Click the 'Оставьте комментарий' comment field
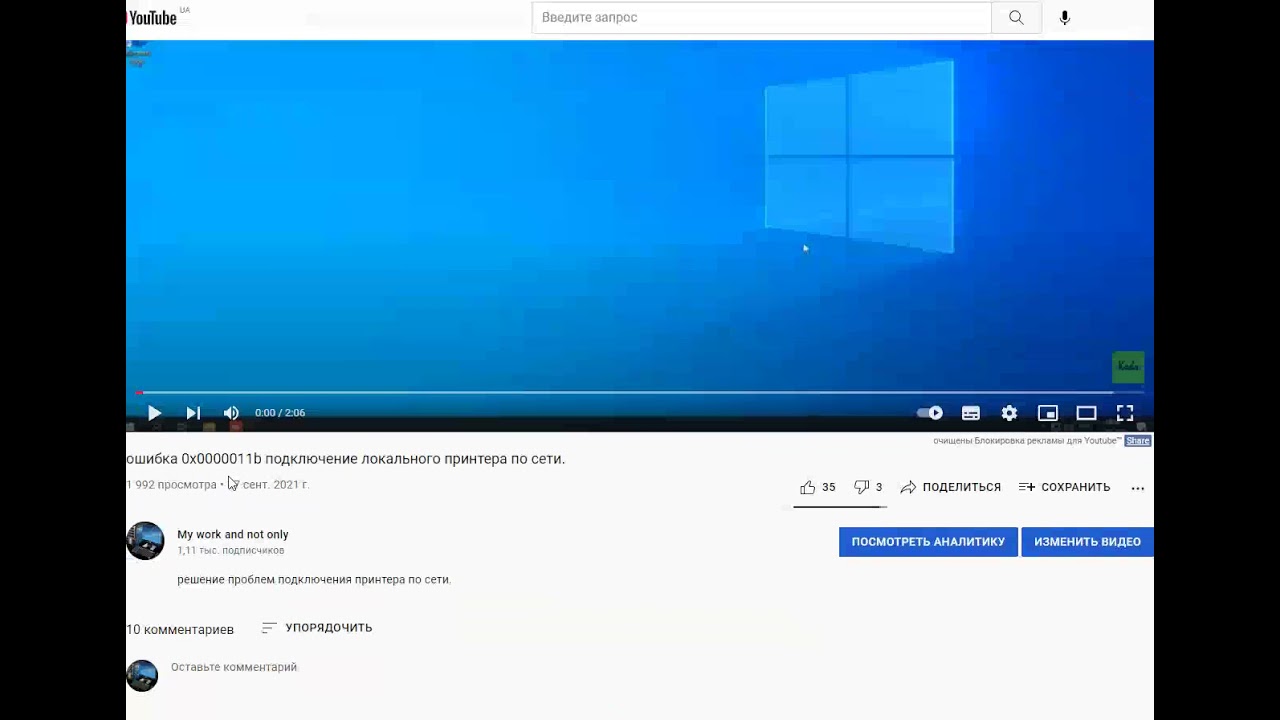Screen dimensions: 1280x720 pyautogui.click(x=234, y=667)
